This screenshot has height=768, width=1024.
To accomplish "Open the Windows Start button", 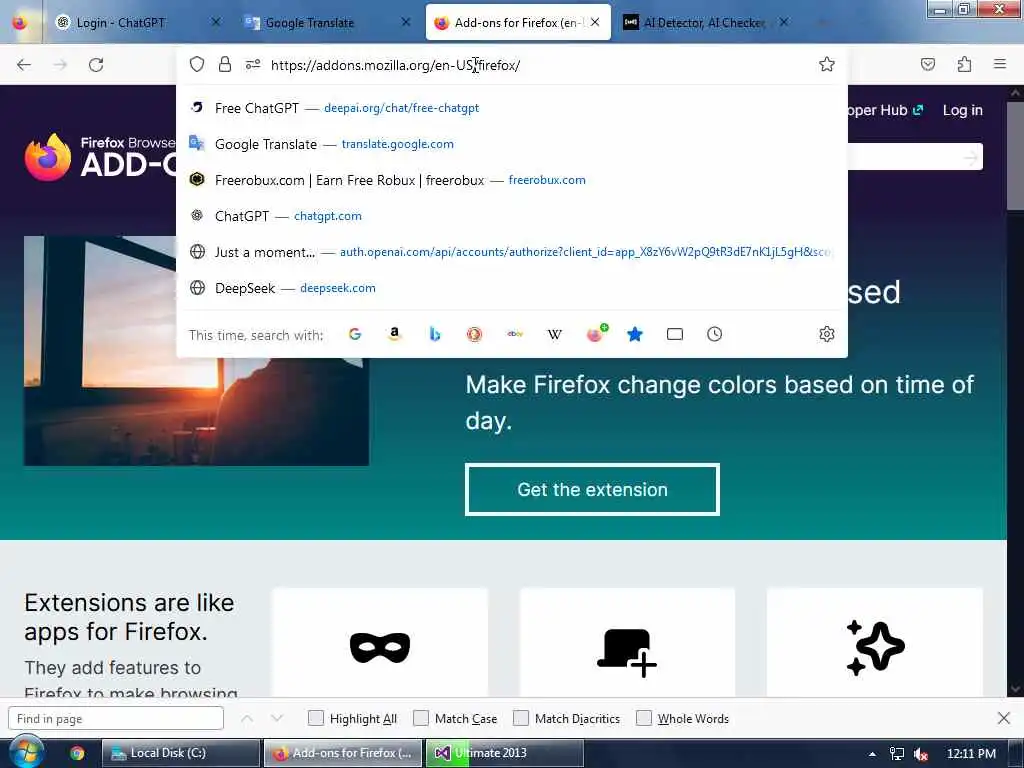I will (26, 752).
